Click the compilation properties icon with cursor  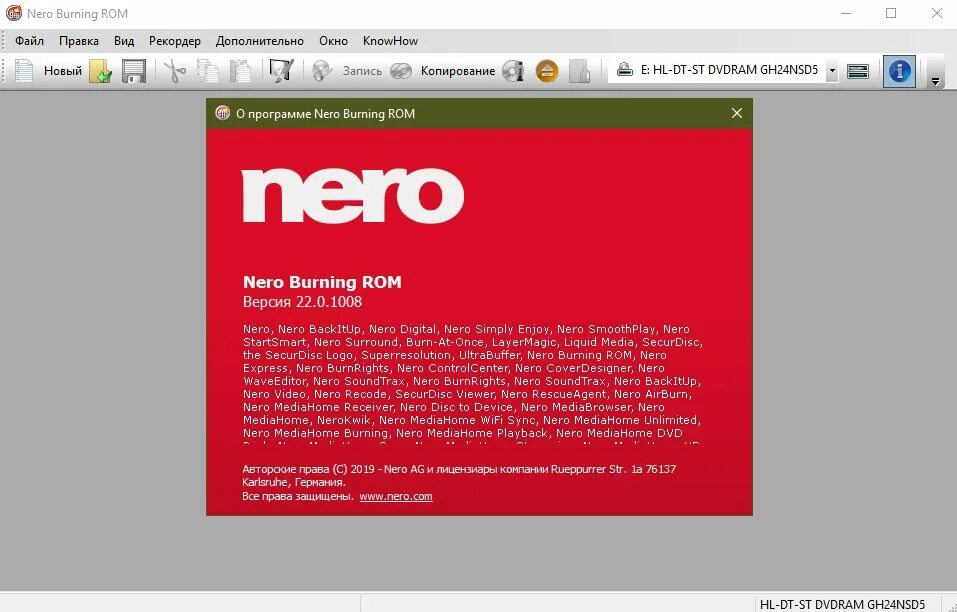[281, 71]
